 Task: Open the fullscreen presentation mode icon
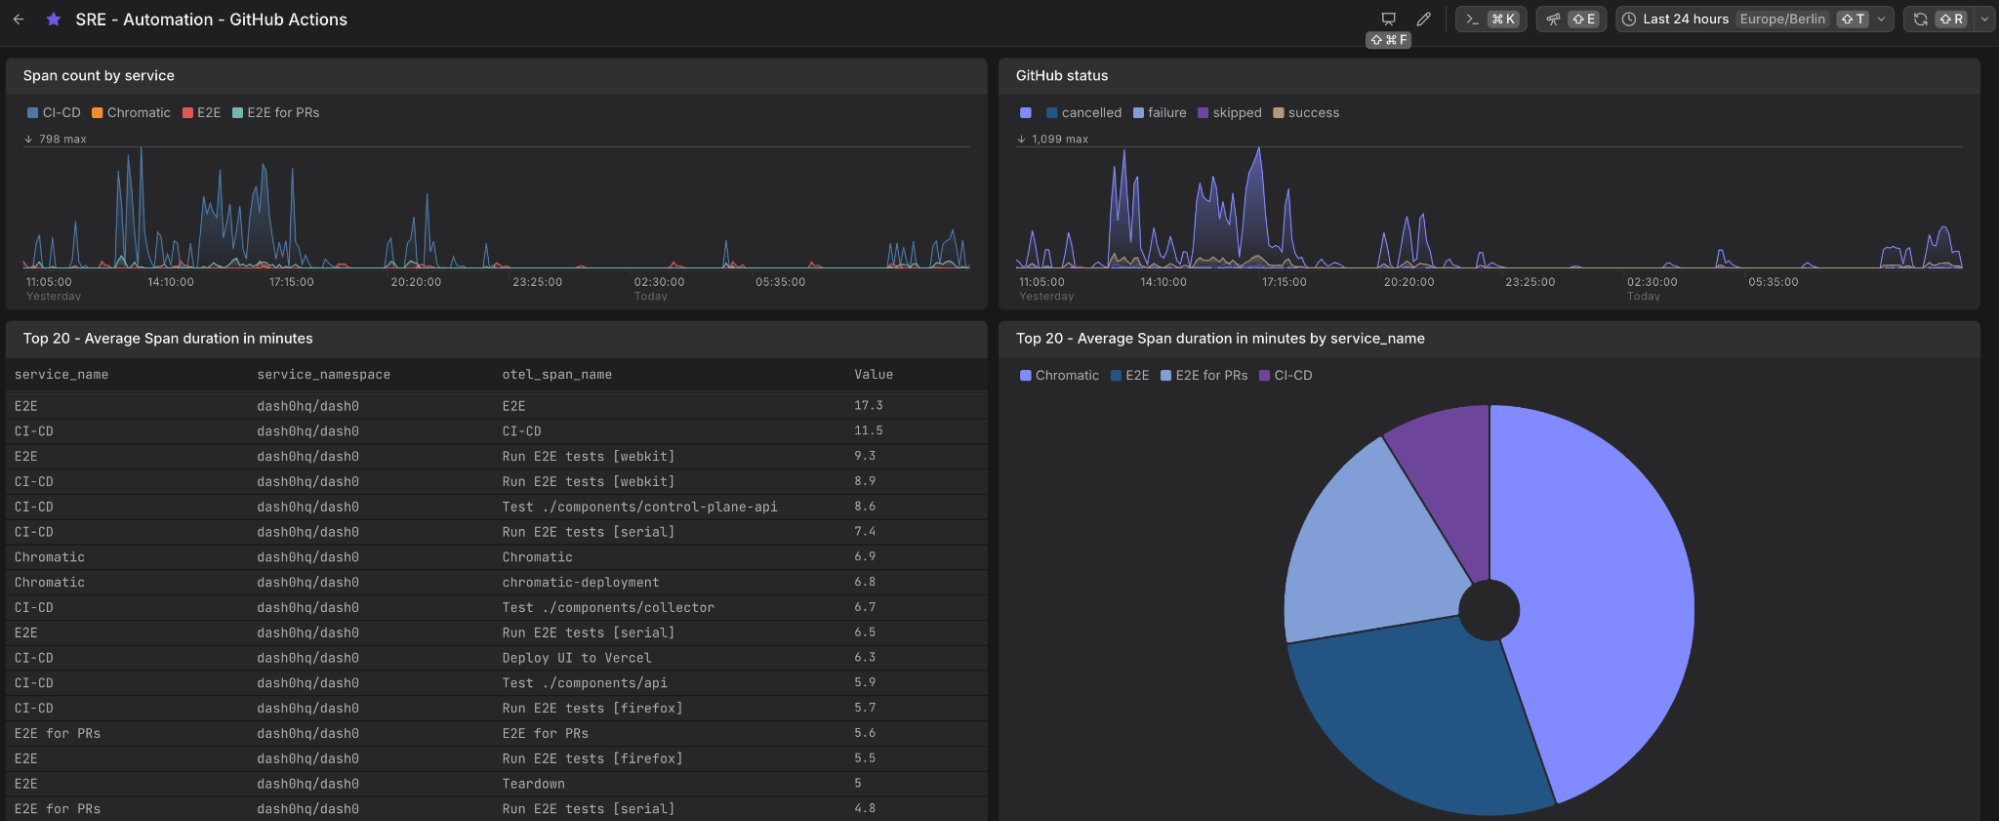point(1388,19)
